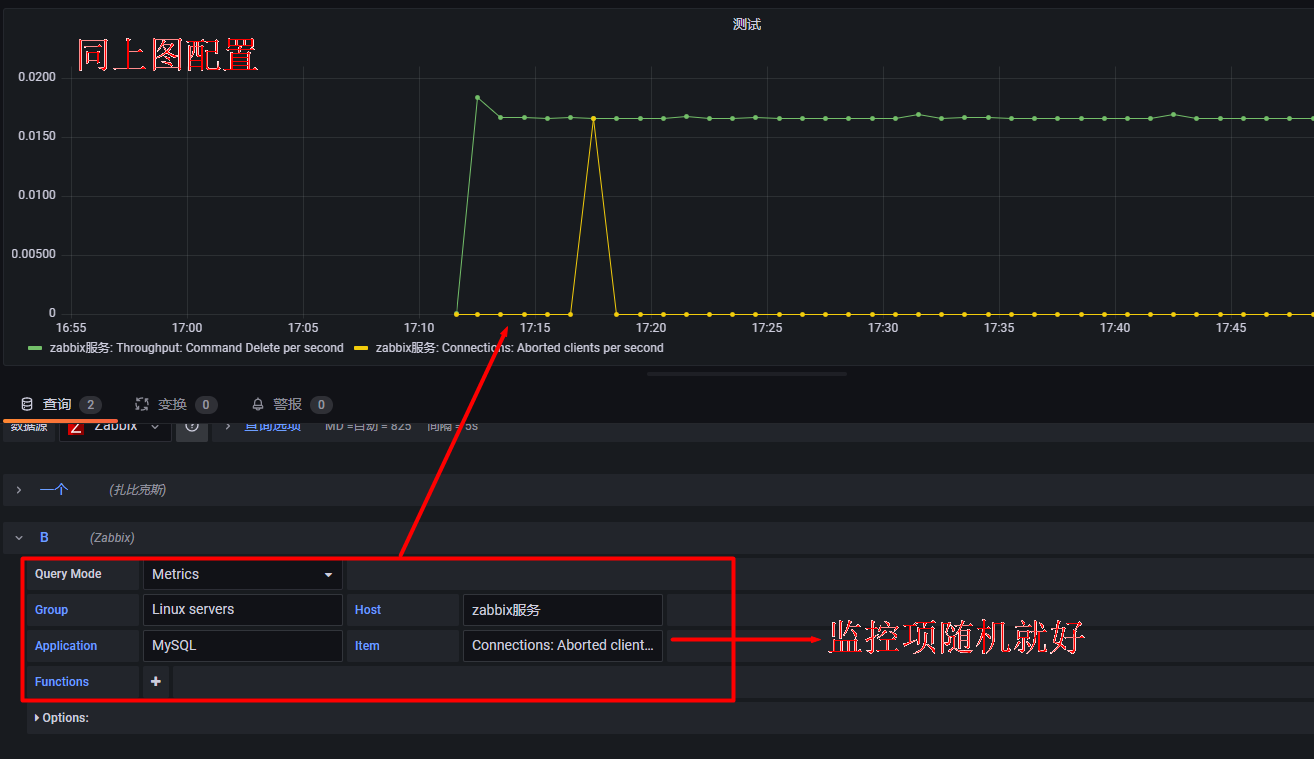Open the 测试 panel title menu

(x=747, y=24)
